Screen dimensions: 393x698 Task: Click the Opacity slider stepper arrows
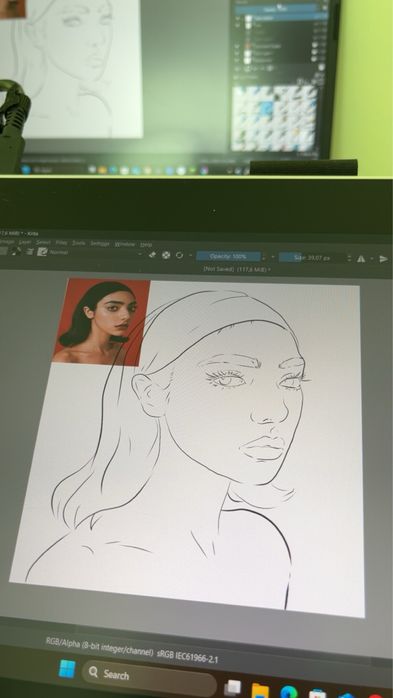click(x=264, y=257)
